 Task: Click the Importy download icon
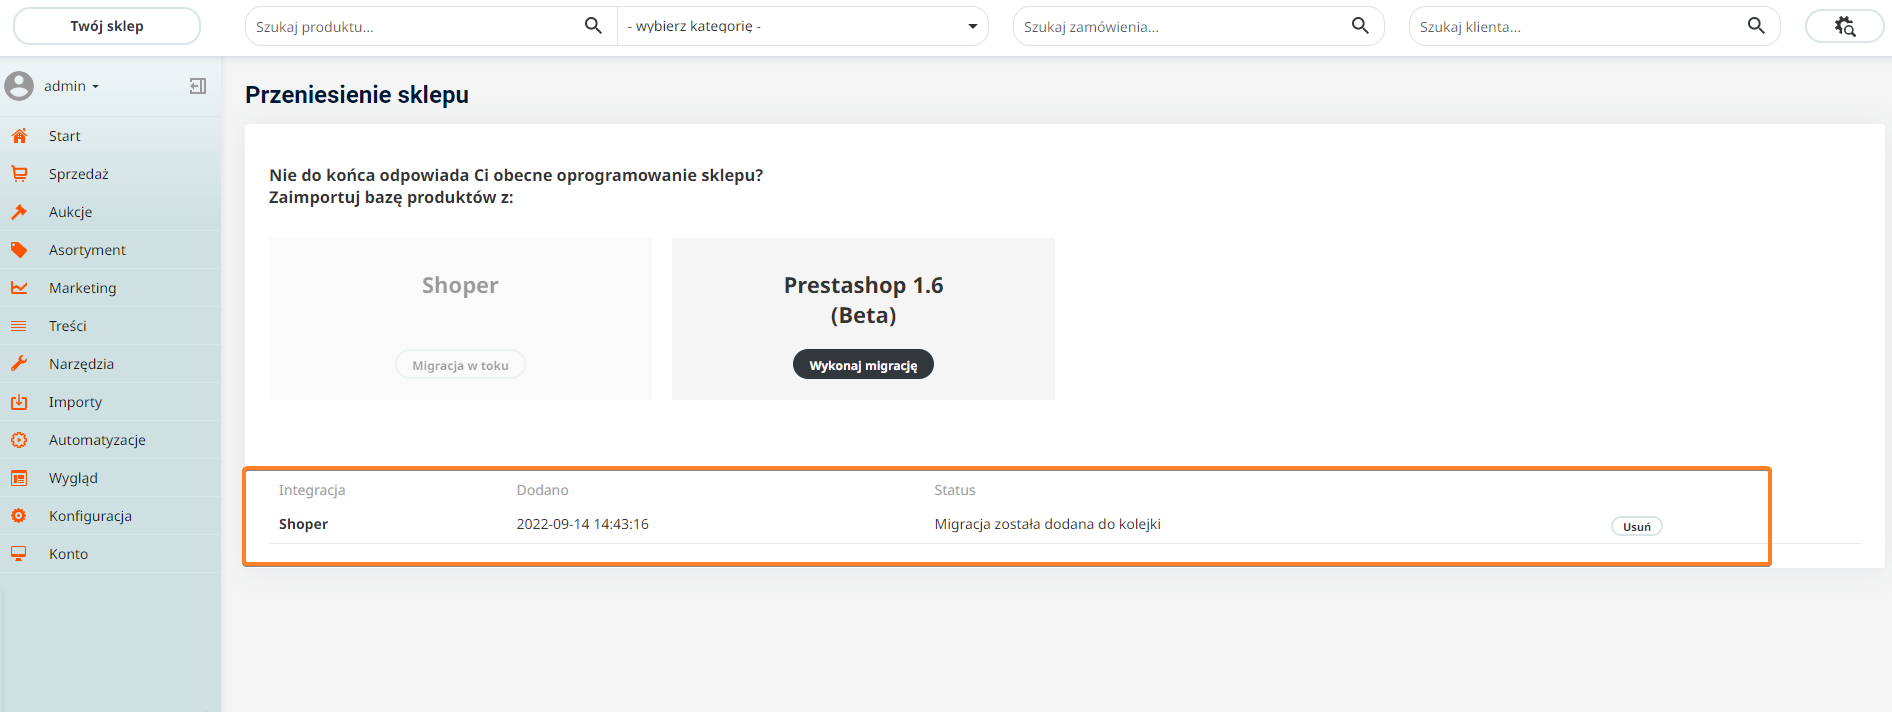tap(19, 402)
